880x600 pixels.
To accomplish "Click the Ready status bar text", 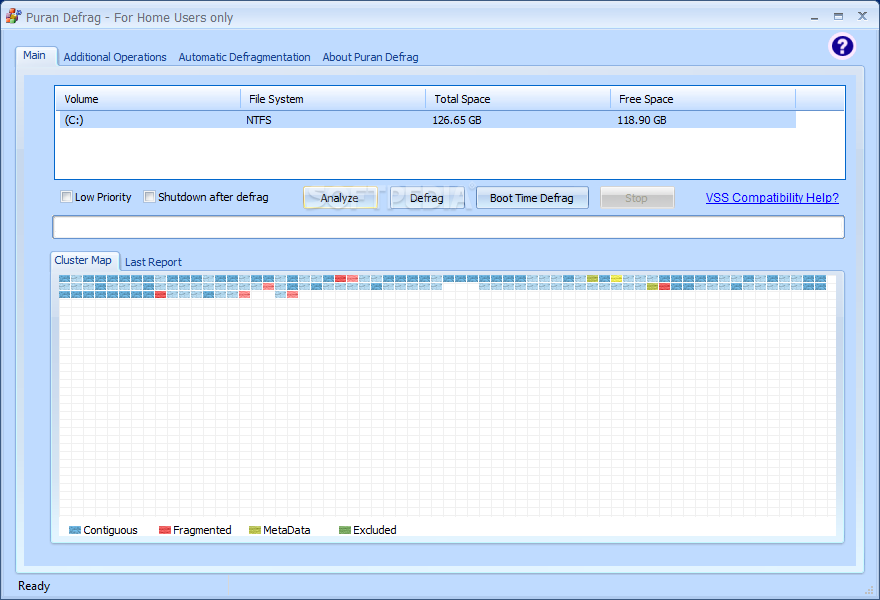I will 34,586.
